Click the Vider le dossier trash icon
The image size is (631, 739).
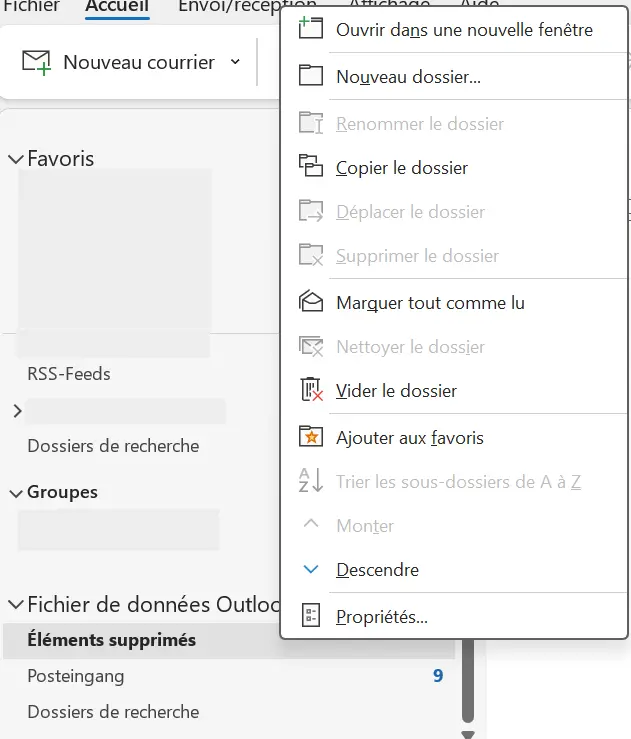point(311,389)
